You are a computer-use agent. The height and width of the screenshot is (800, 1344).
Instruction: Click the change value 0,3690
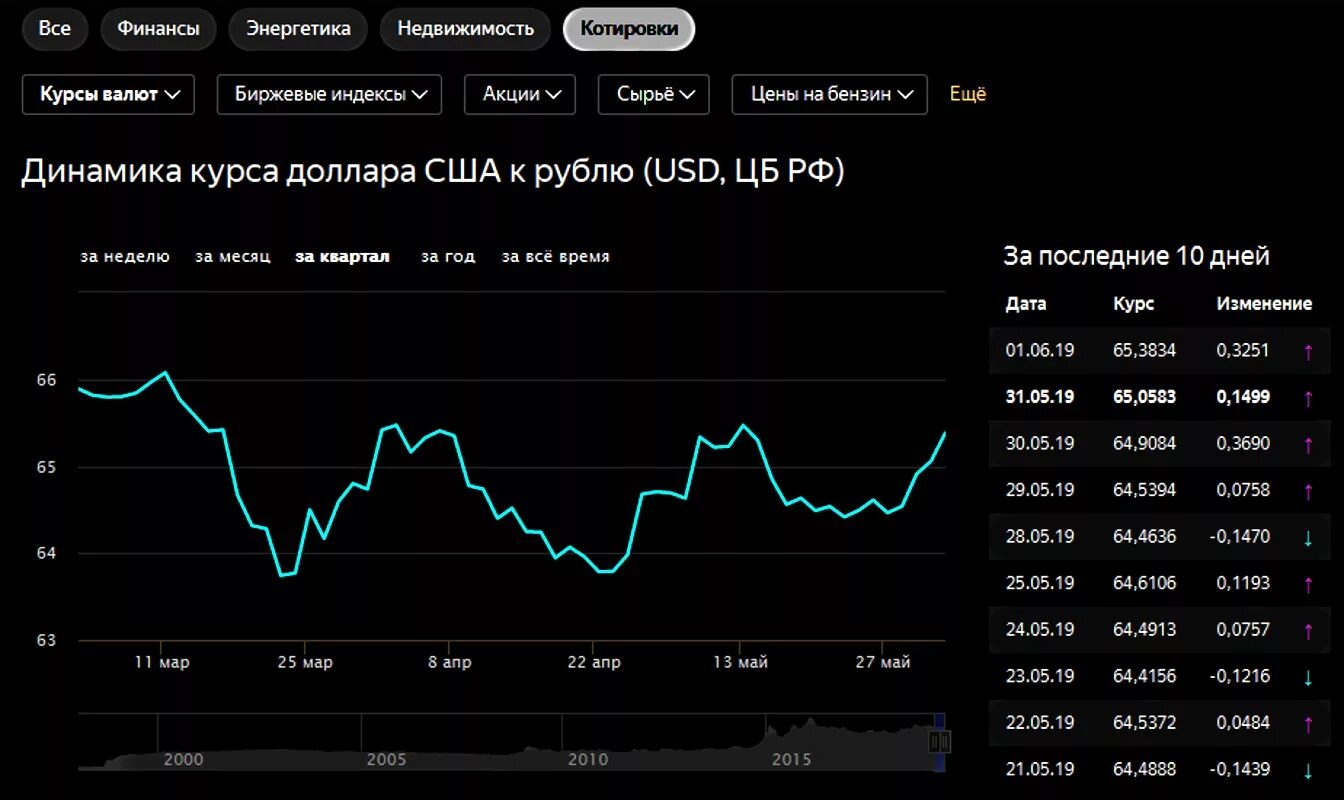1243,443
